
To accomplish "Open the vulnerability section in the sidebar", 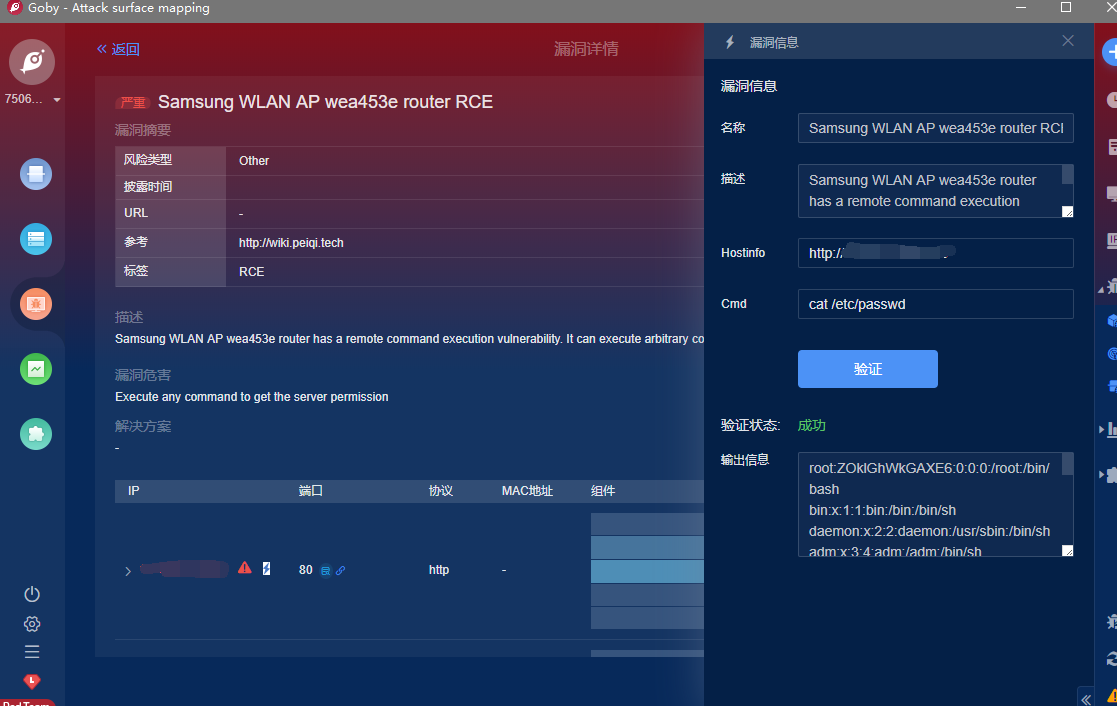I will coord(36,304).
